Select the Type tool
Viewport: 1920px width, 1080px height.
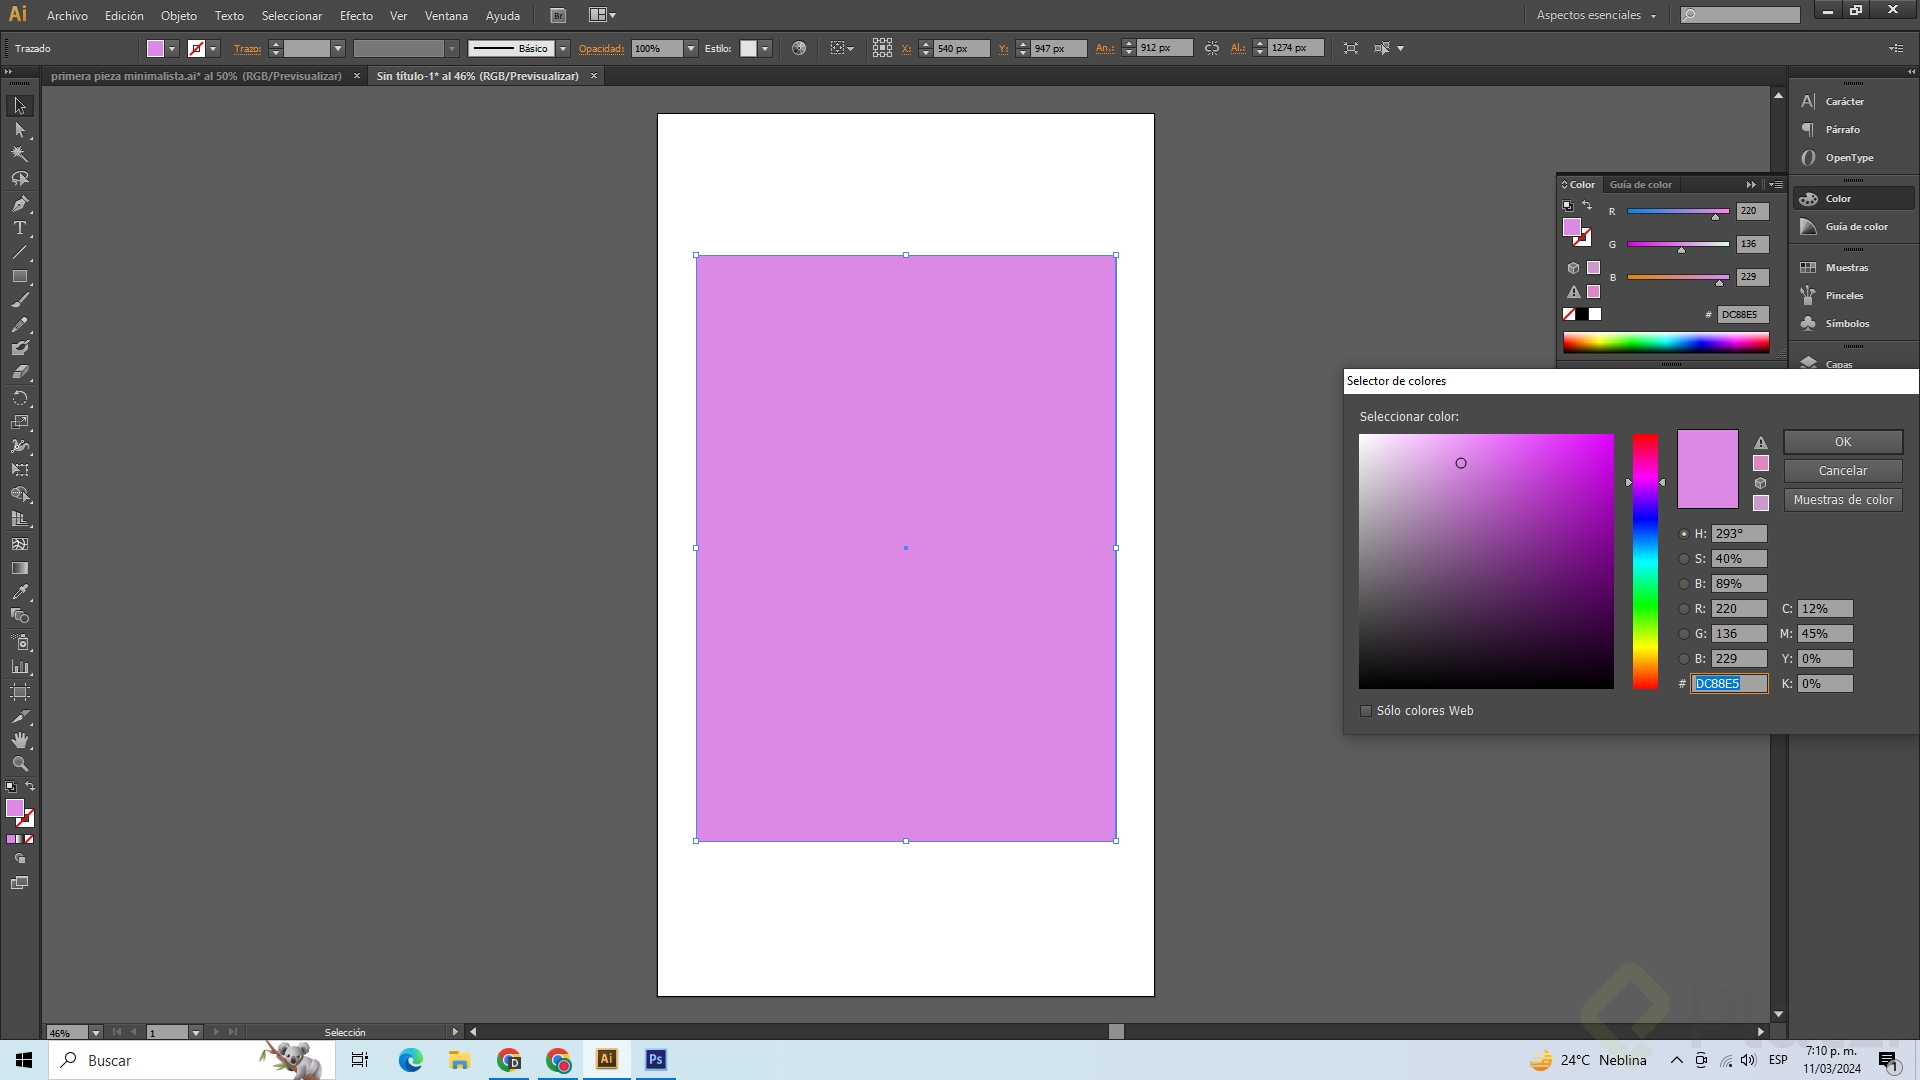pos(20,229)
